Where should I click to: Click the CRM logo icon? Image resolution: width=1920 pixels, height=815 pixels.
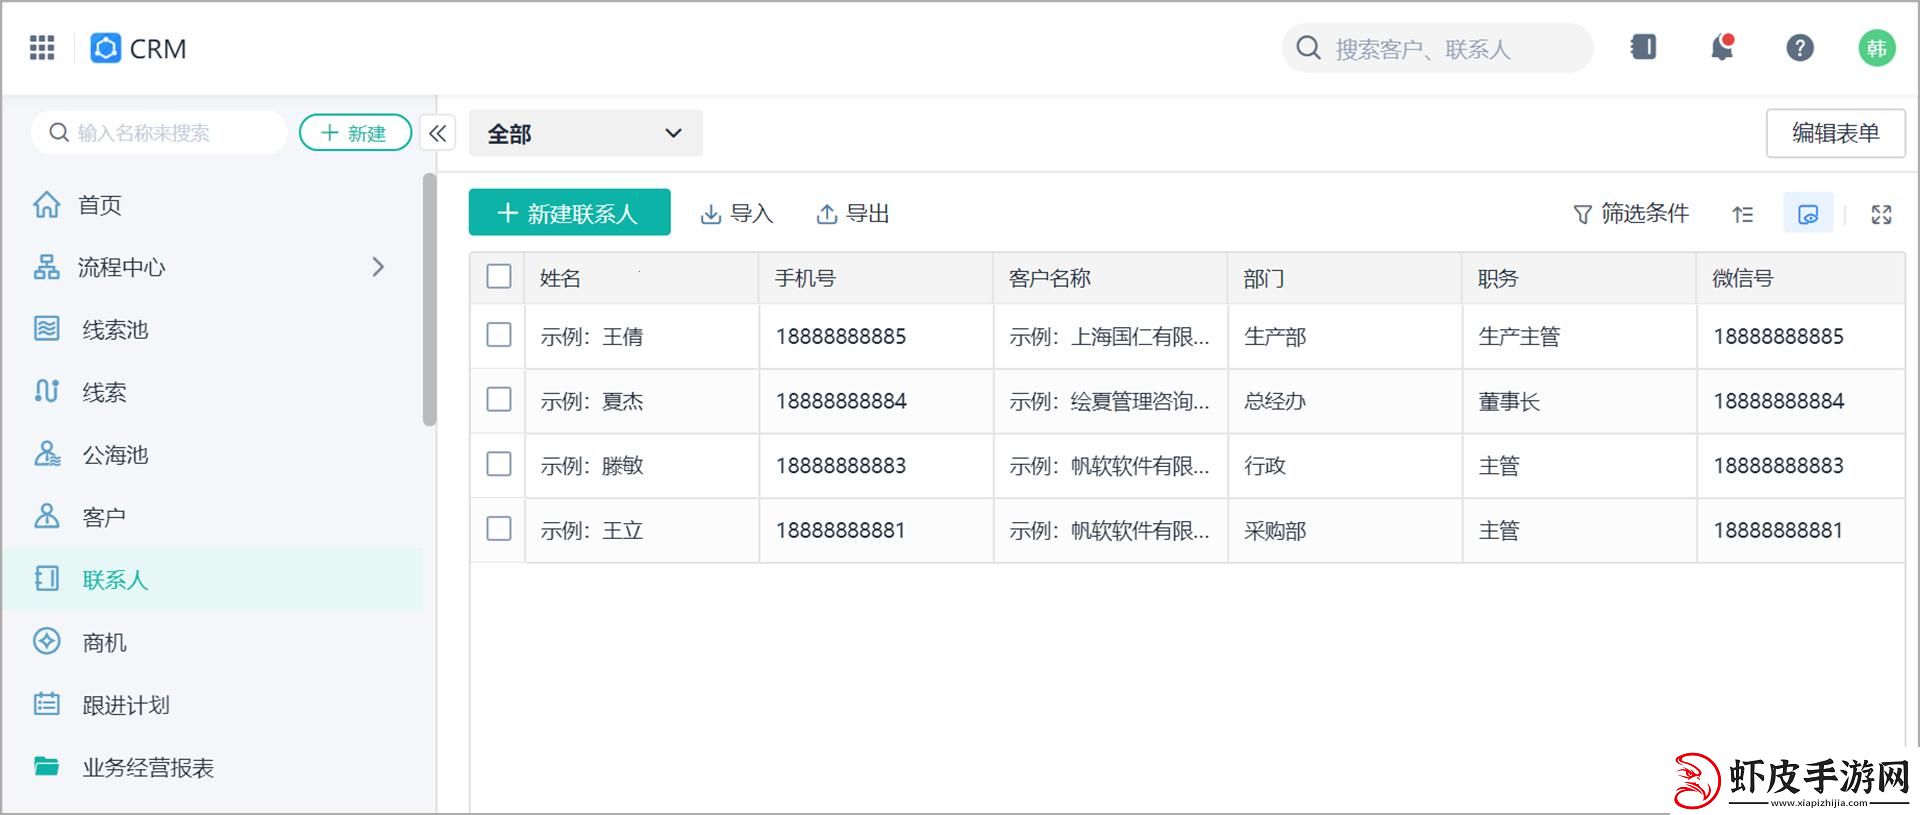[x=105, y=48]
